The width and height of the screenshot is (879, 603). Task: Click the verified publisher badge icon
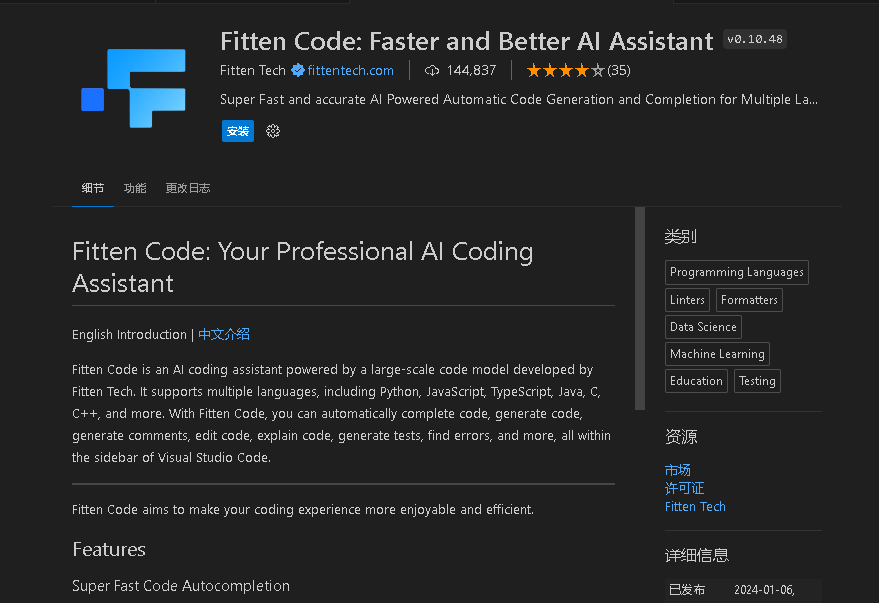[298, 70]
